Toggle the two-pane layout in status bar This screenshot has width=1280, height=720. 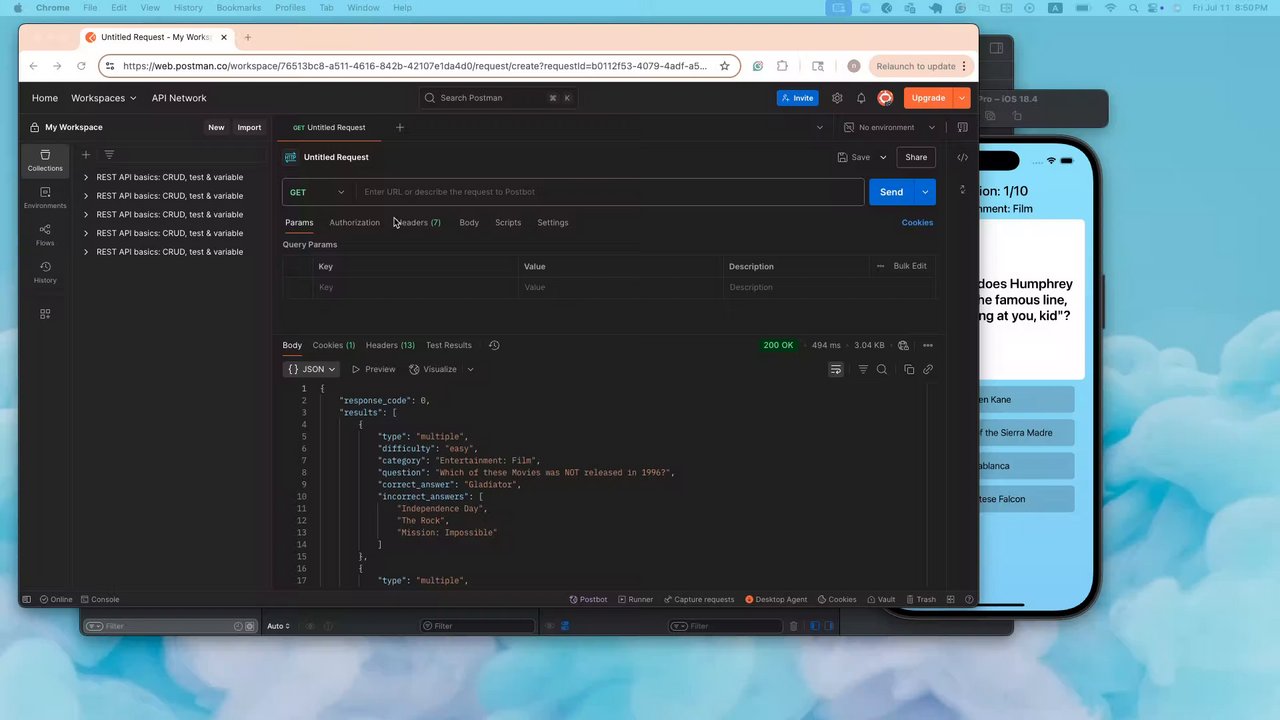click(x=953, y=599)
